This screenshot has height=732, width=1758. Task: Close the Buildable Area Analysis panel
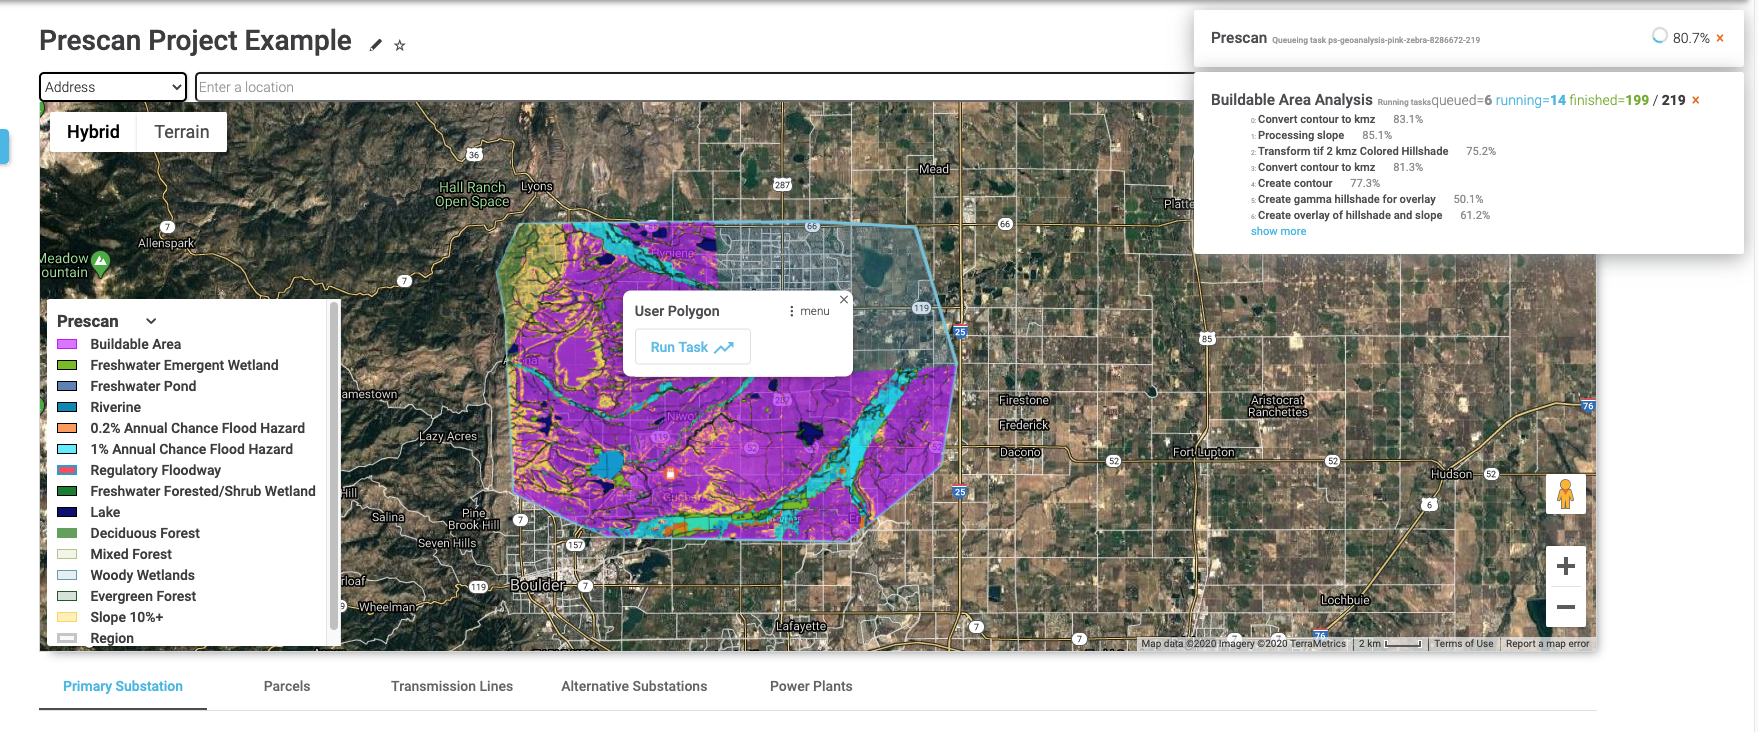(x=1695, y=100)
